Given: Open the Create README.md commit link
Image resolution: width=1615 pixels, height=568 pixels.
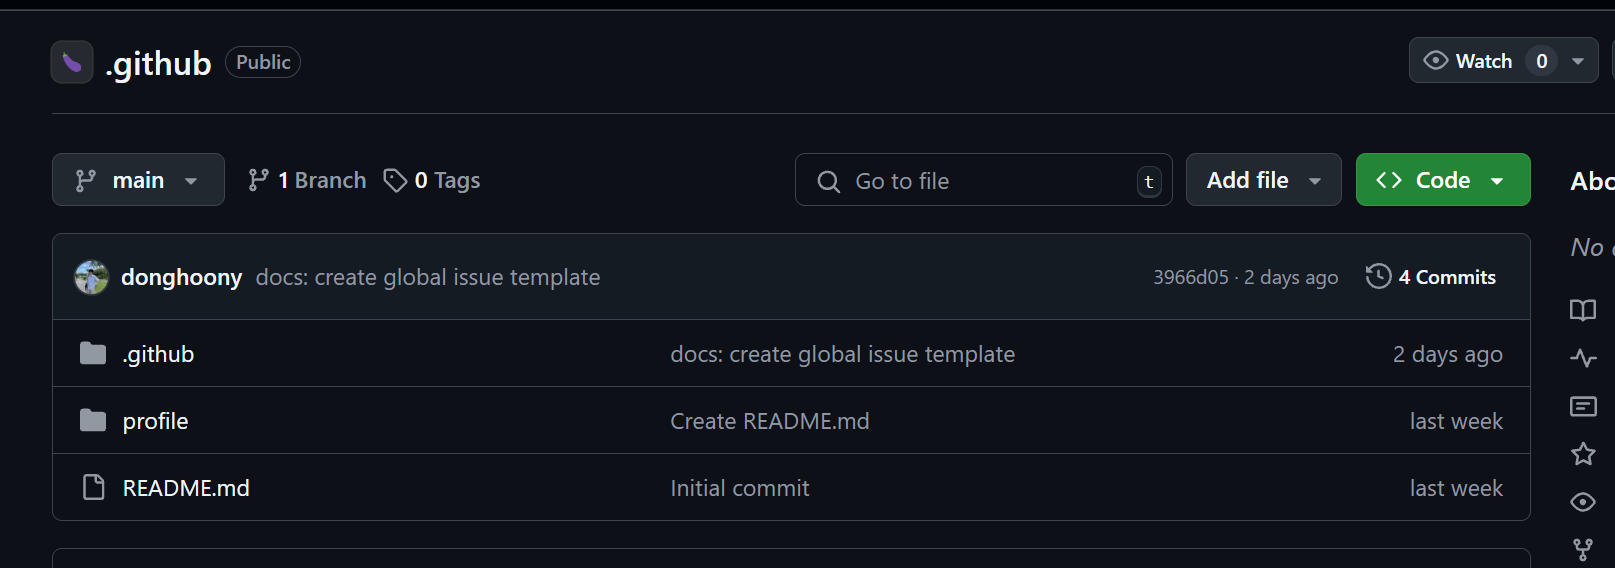Looking at the screenshot, I should 769,421.
